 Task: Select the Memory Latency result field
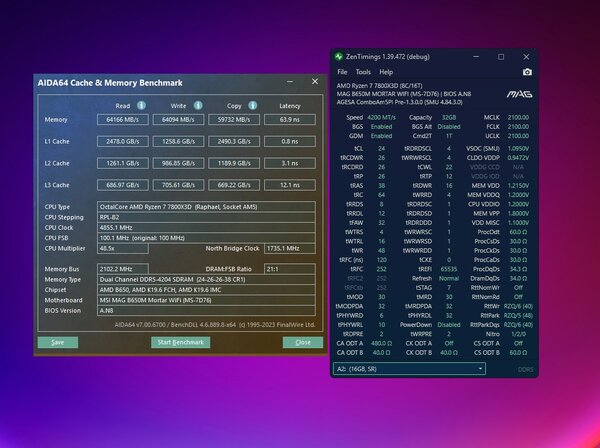click(x=290, y=119)
